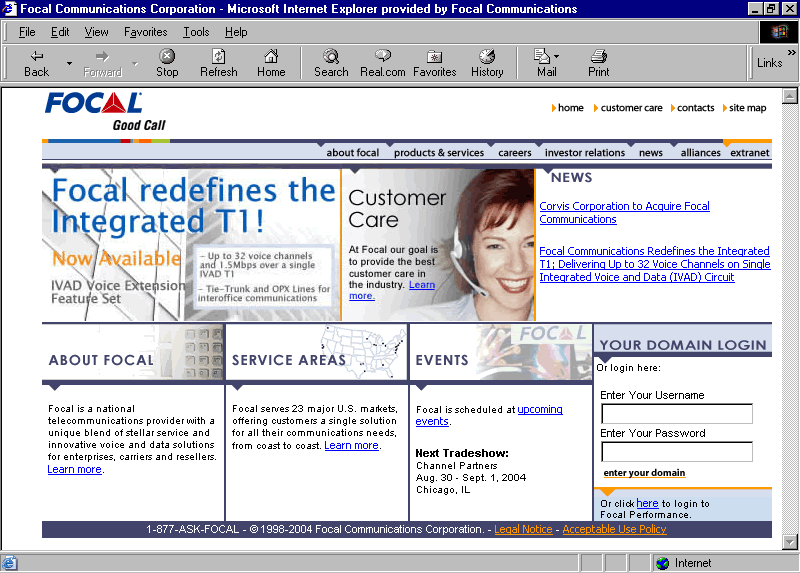The image size is (800, 573).
Task: Click the scrollbar down arrow
Action: [790, 542]
